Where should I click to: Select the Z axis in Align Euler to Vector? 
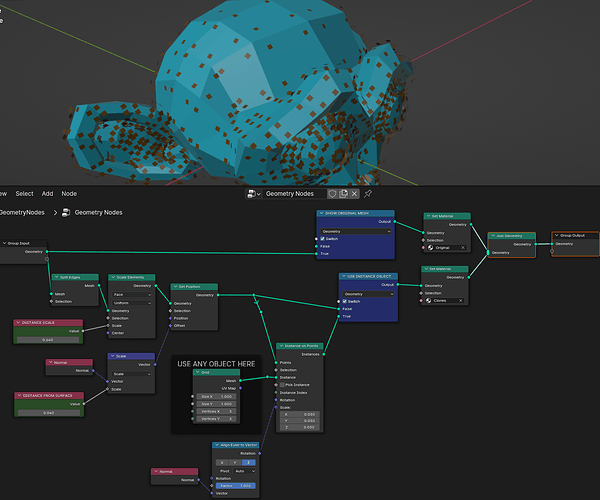pos(248,463)
